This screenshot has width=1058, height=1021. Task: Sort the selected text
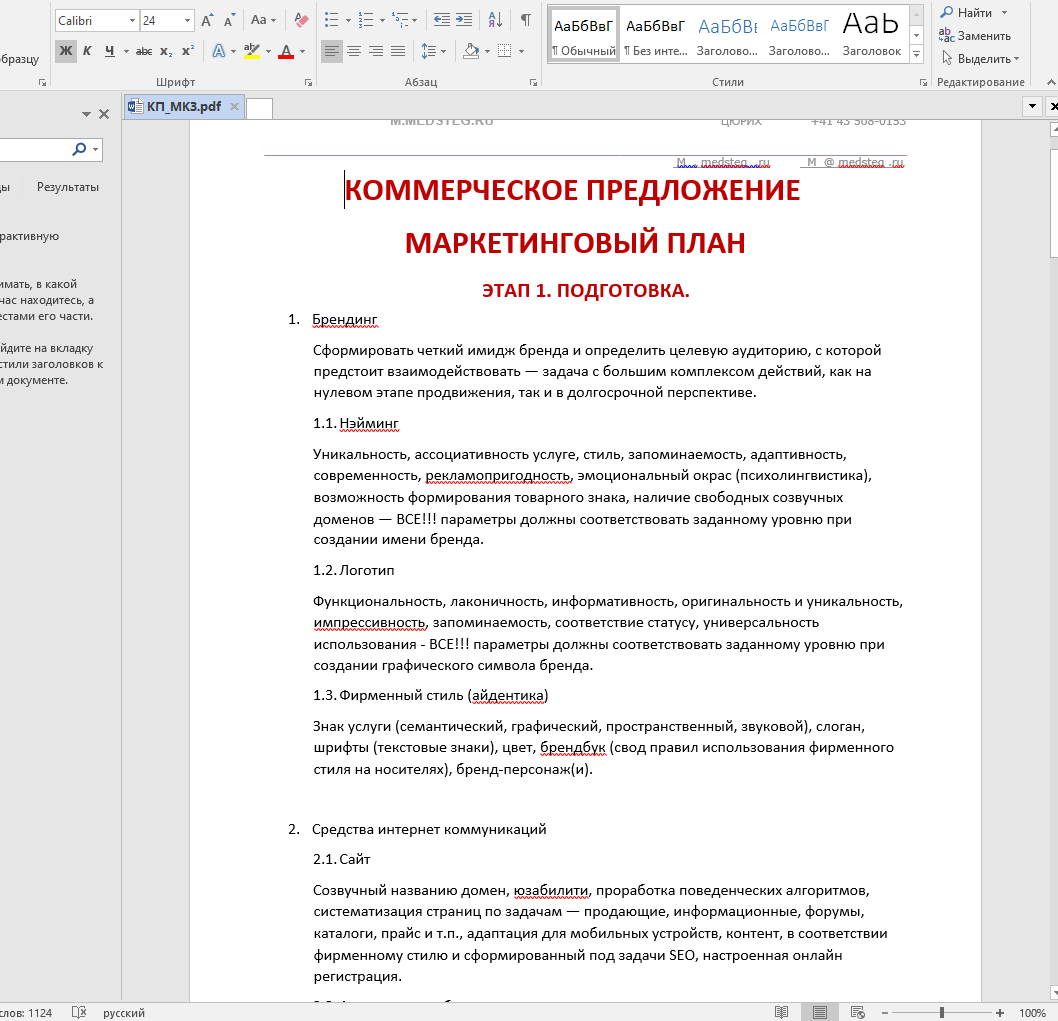[x=495, y=20]
